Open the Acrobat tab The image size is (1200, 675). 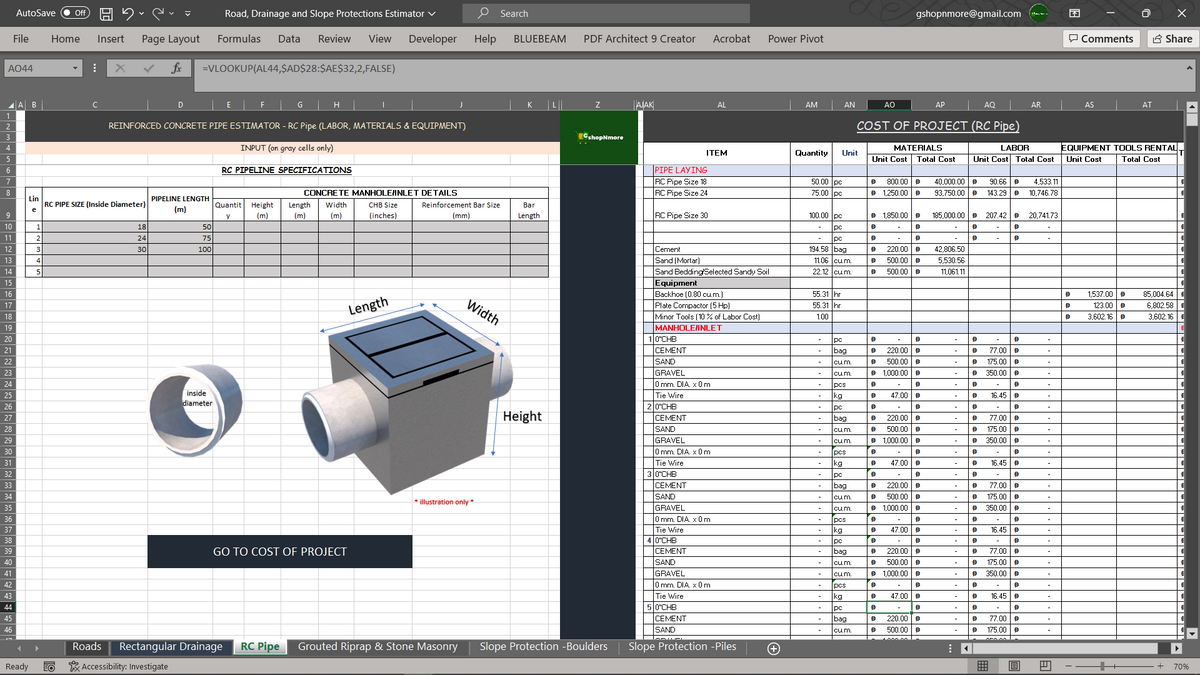pos(731,39)
